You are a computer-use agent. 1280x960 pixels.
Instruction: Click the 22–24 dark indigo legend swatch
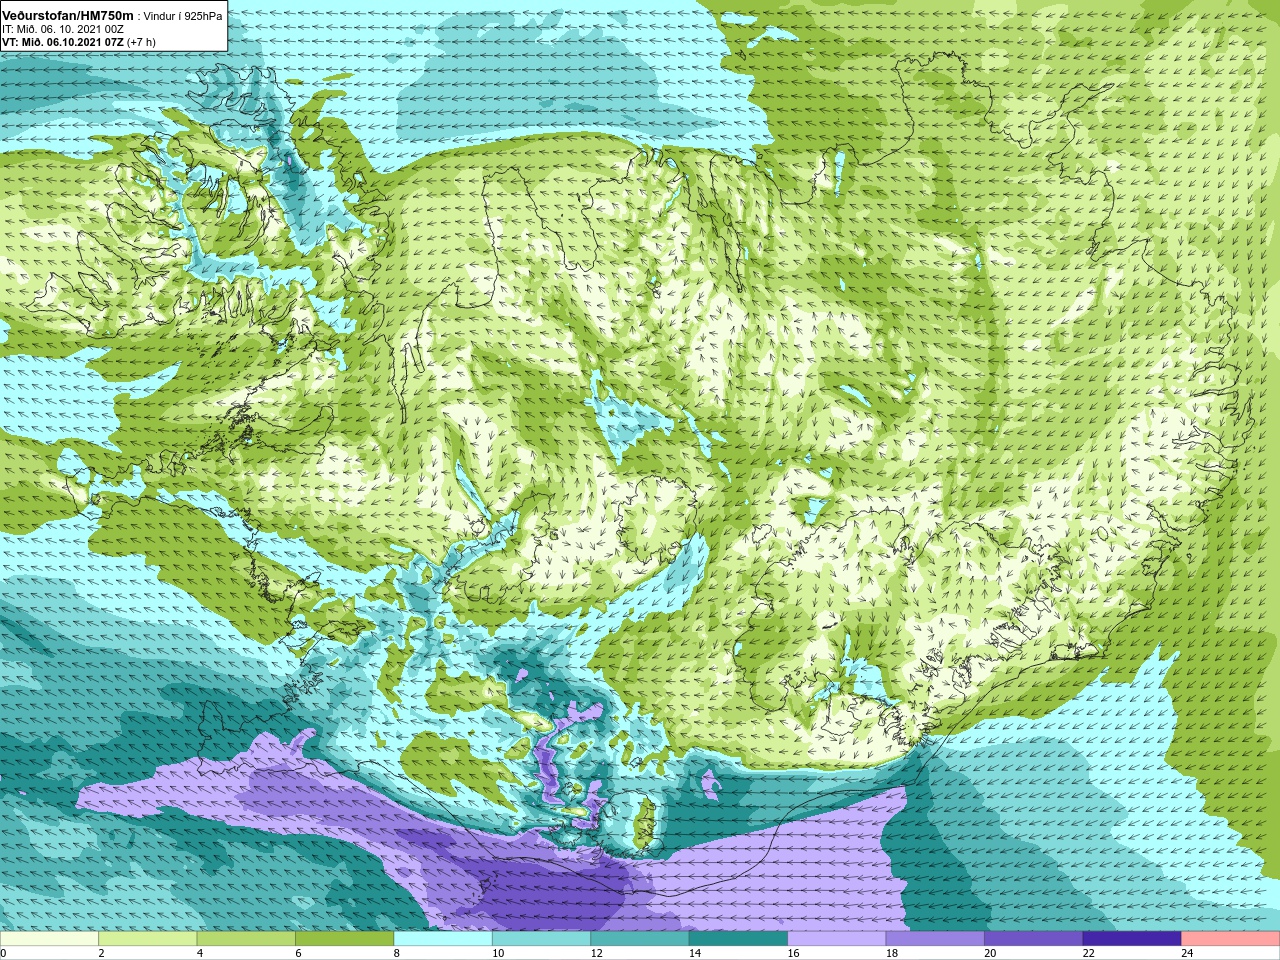click(x=1132, y=939)
